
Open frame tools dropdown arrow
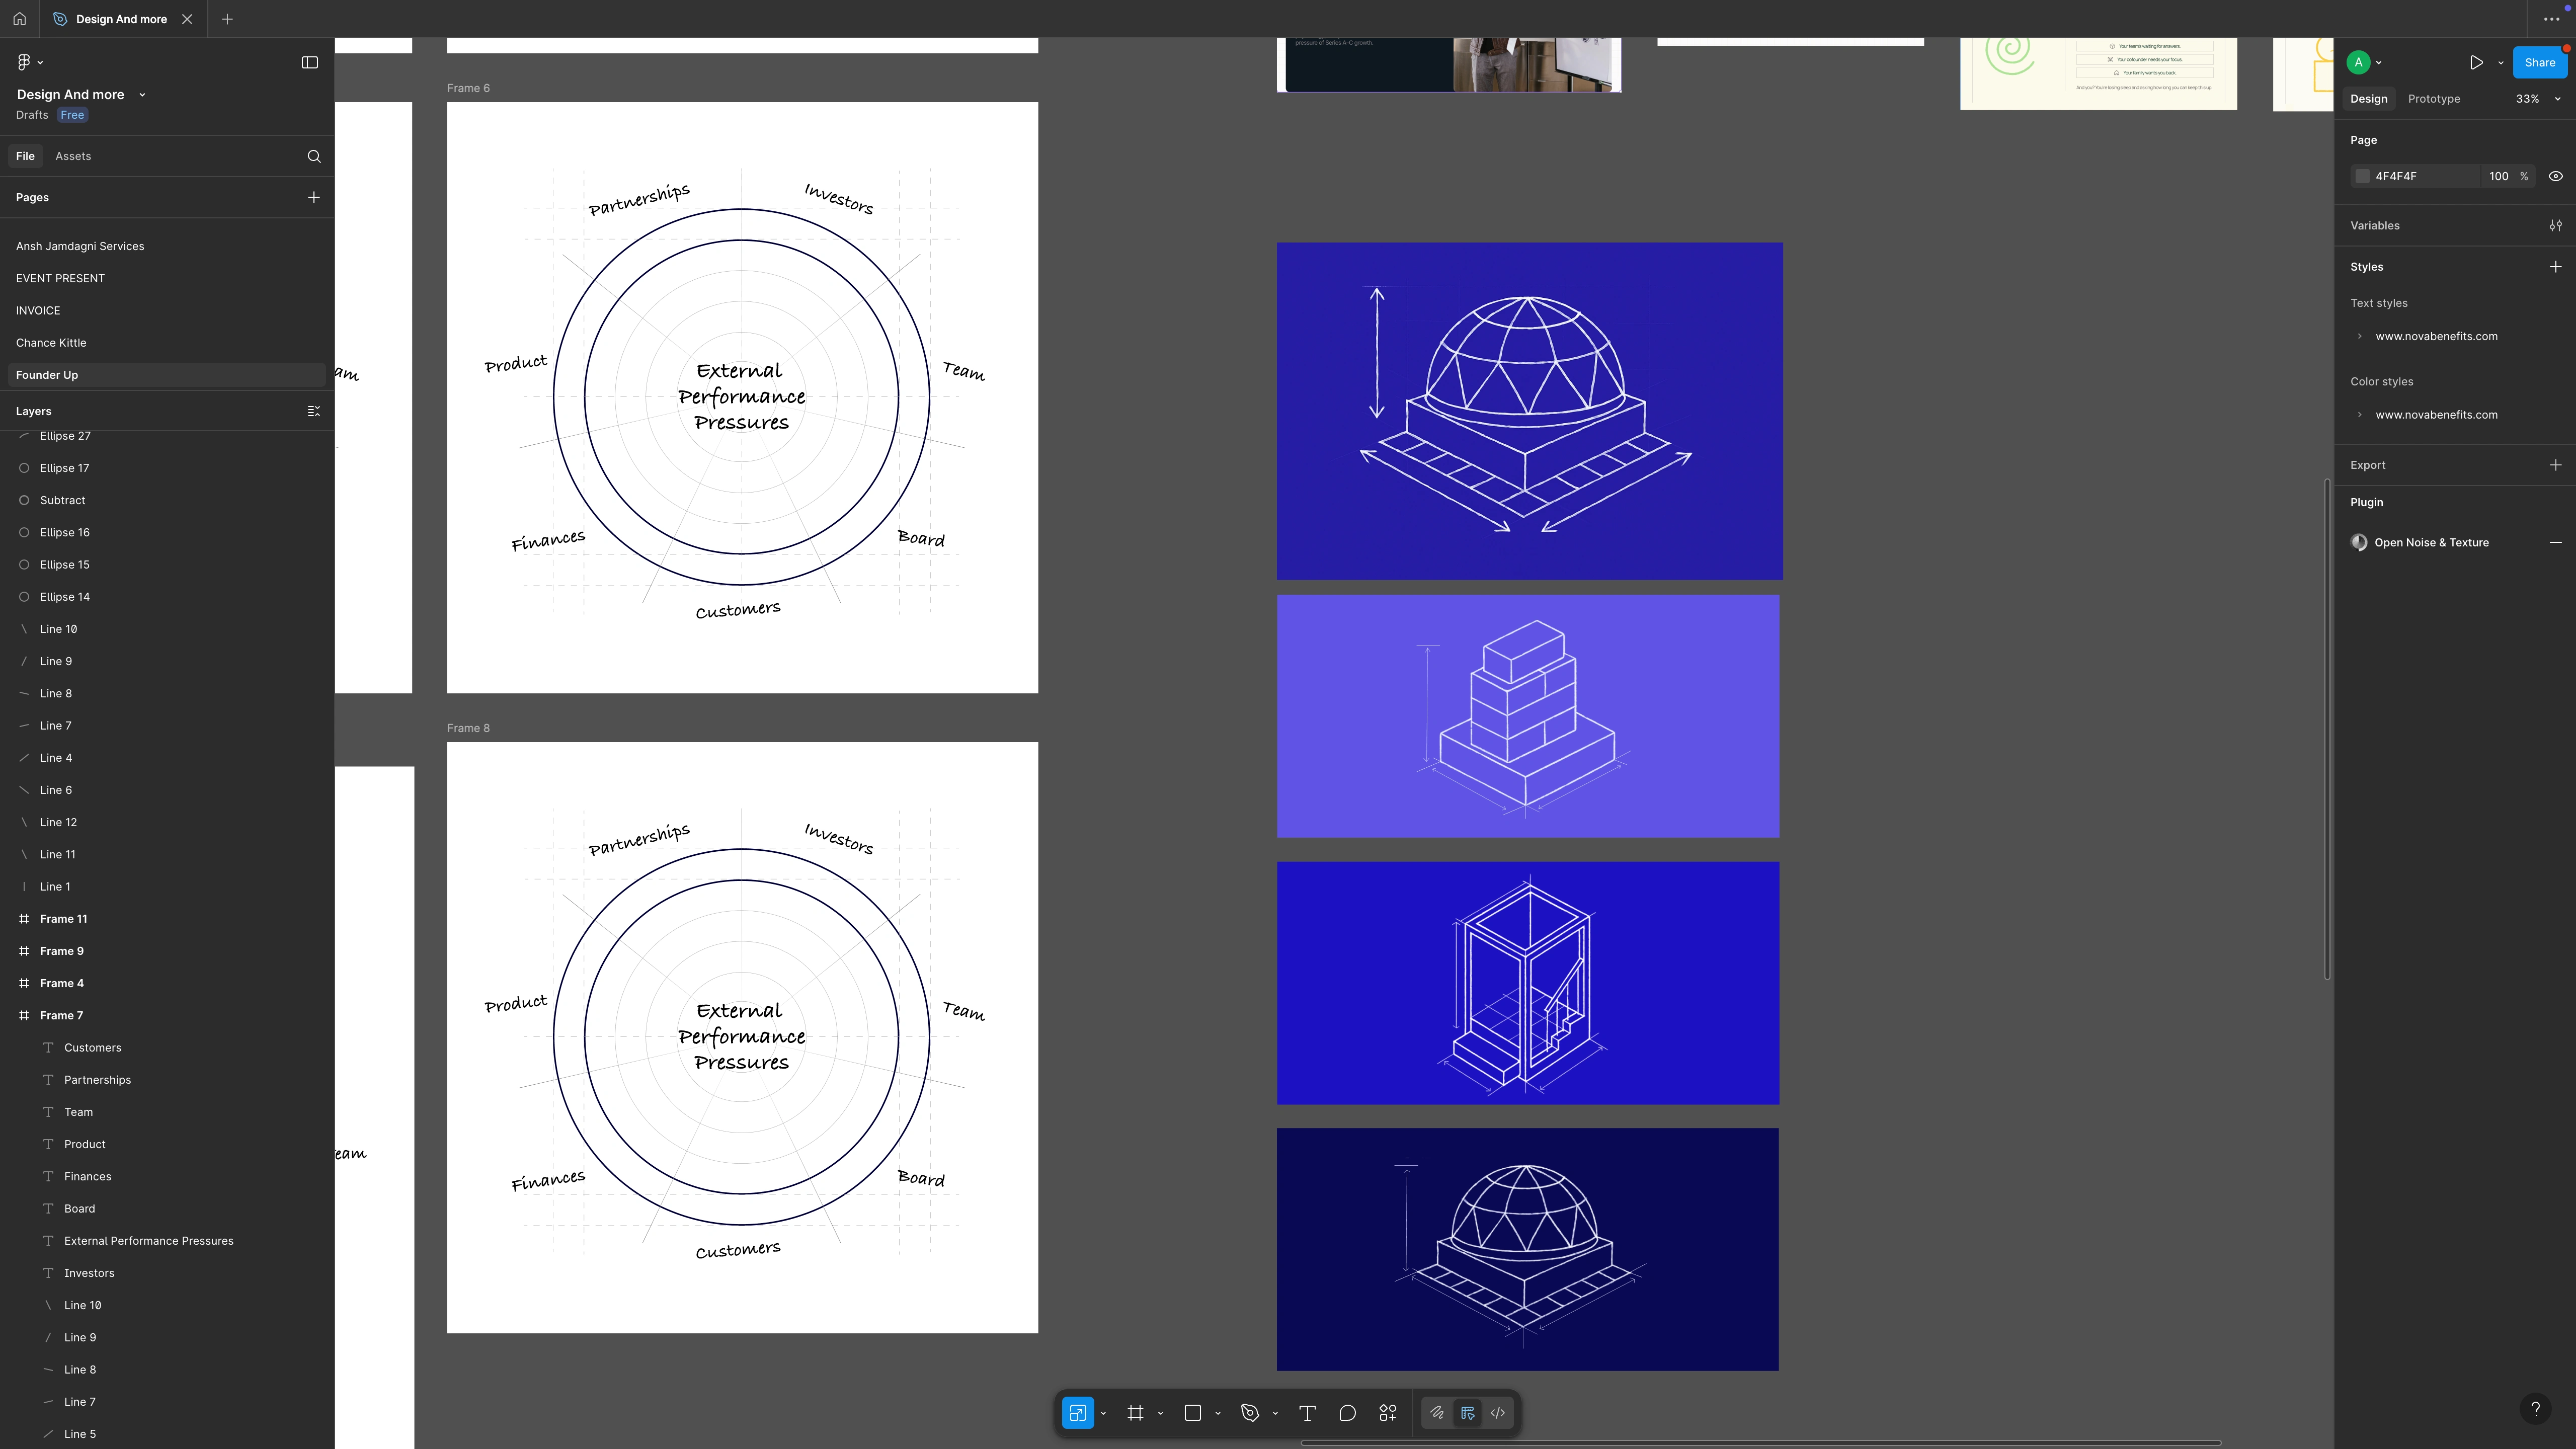pos(1160,1414)
